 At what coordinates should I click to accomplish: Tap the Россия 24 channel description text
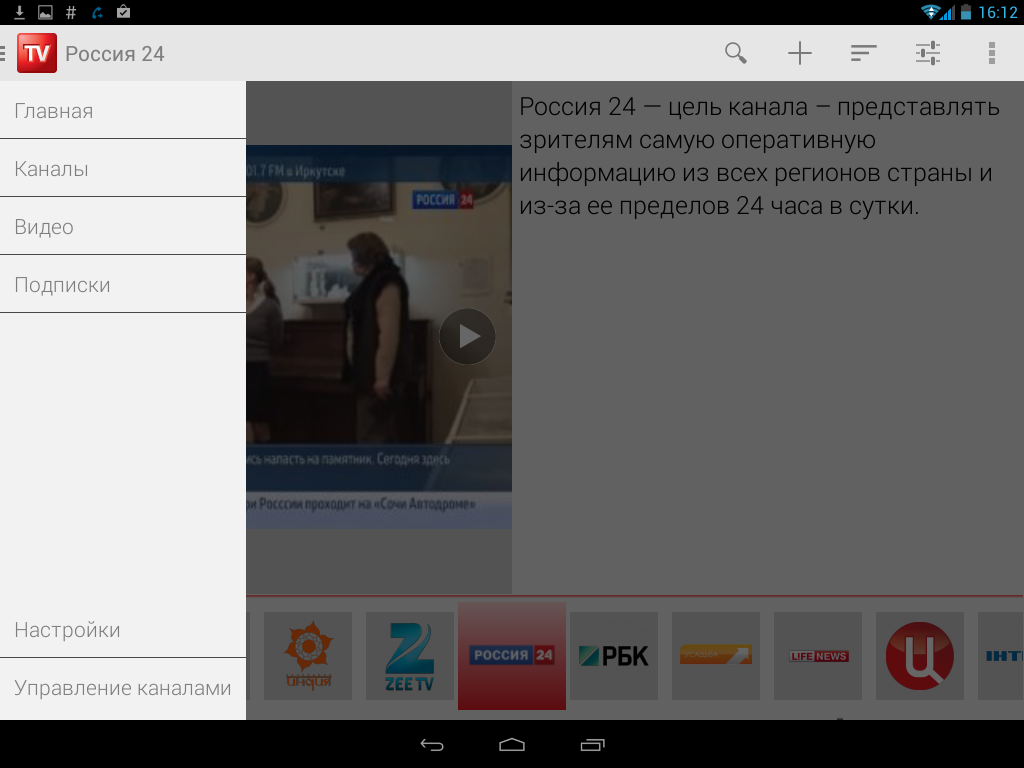(760, 156)
